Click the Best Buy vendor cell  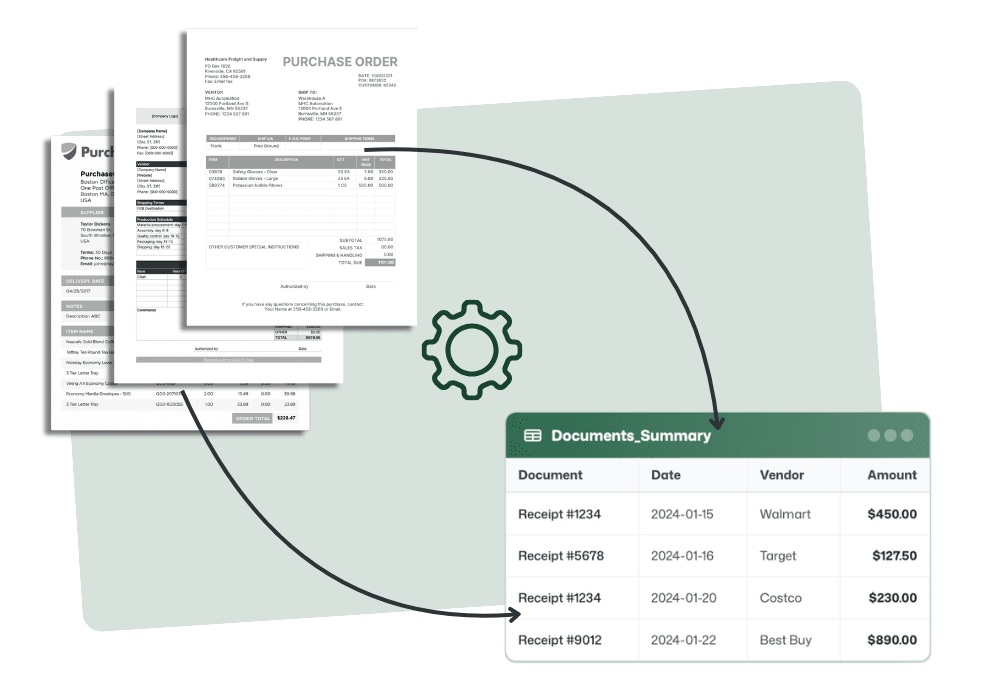[786, 640]
